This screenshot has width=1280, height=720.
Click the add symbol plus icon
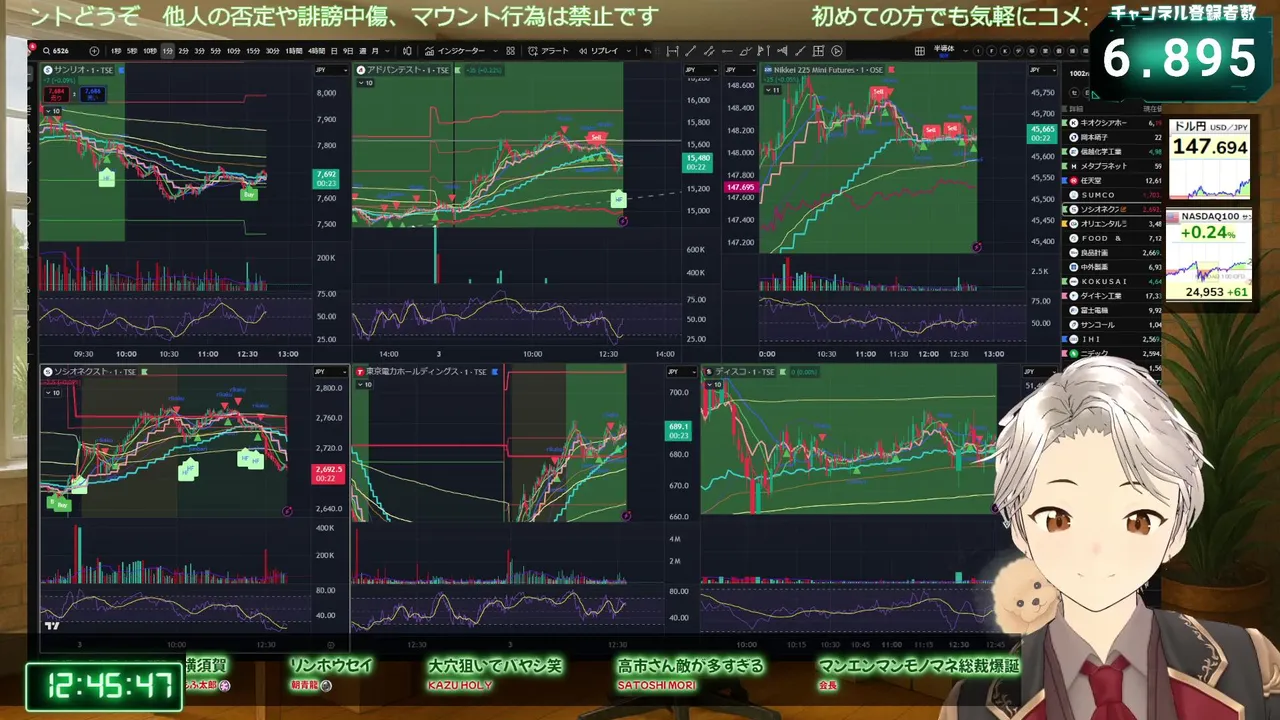point(94,51)
